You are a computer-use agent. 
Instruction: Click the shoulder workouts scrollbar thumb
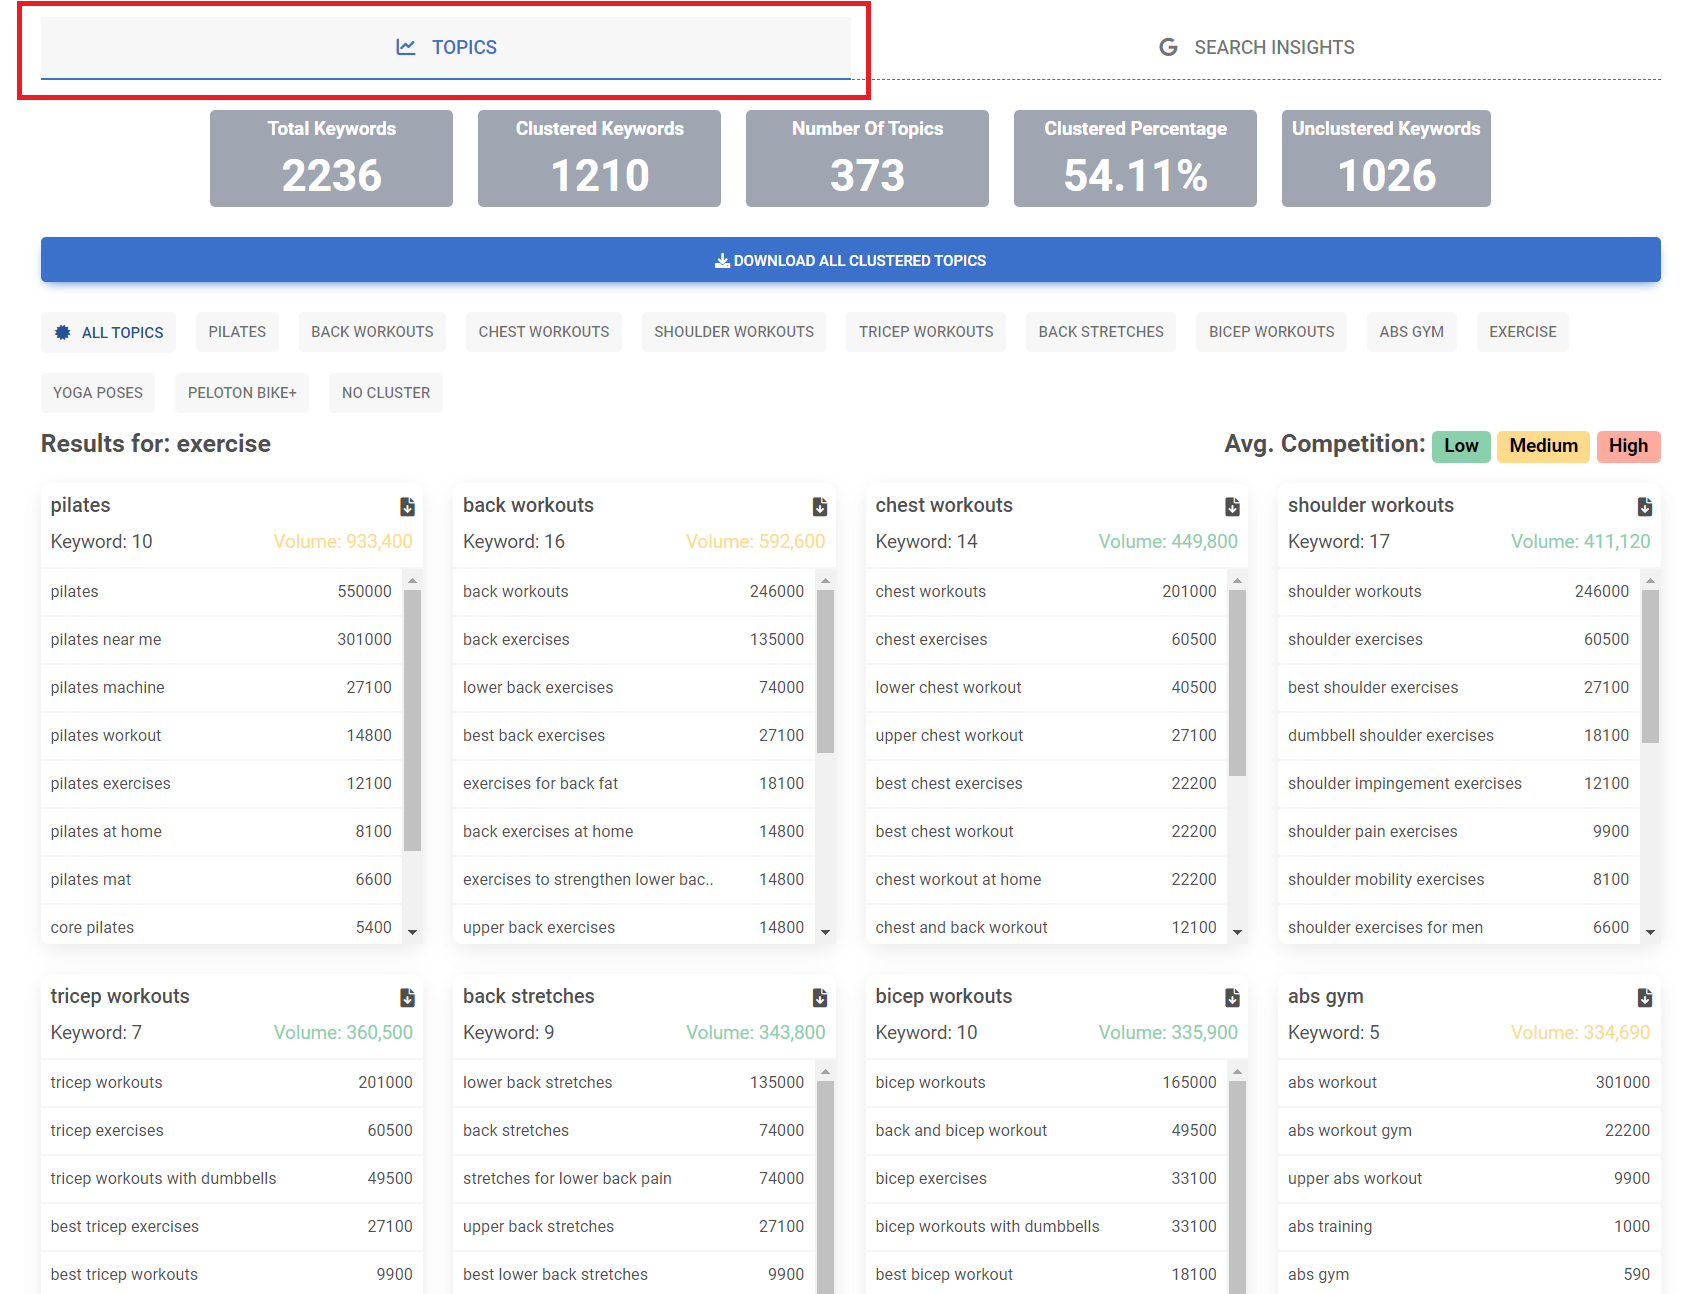(x=1650, y=666)
